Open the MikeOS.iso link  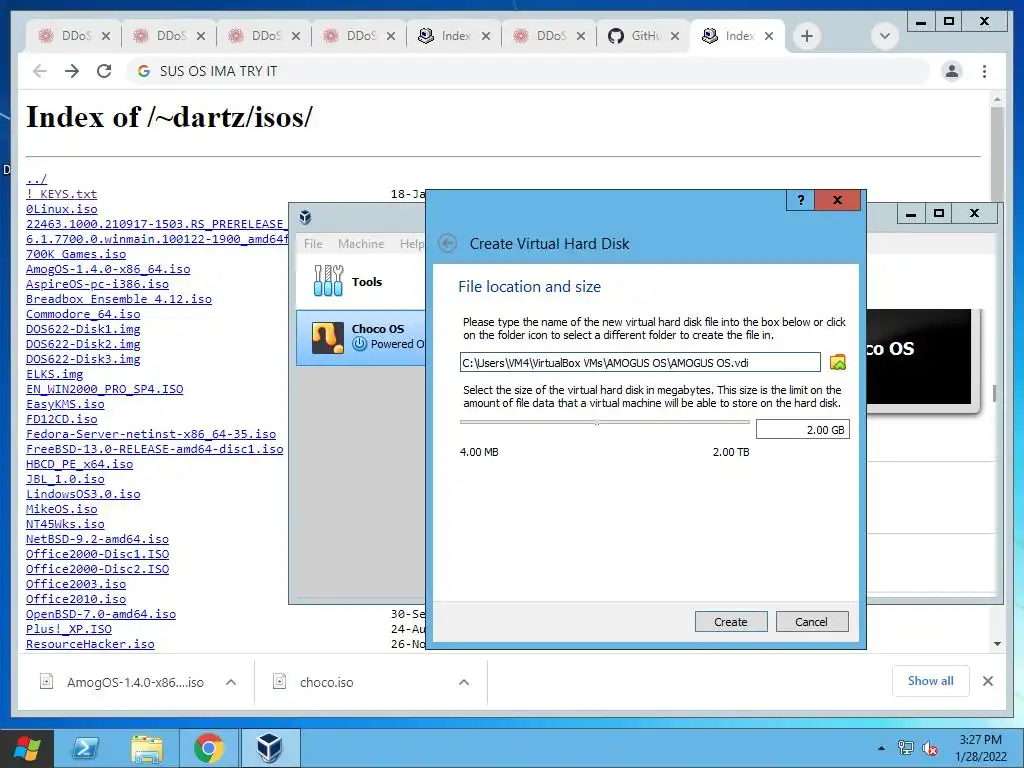tap(61, 509)
